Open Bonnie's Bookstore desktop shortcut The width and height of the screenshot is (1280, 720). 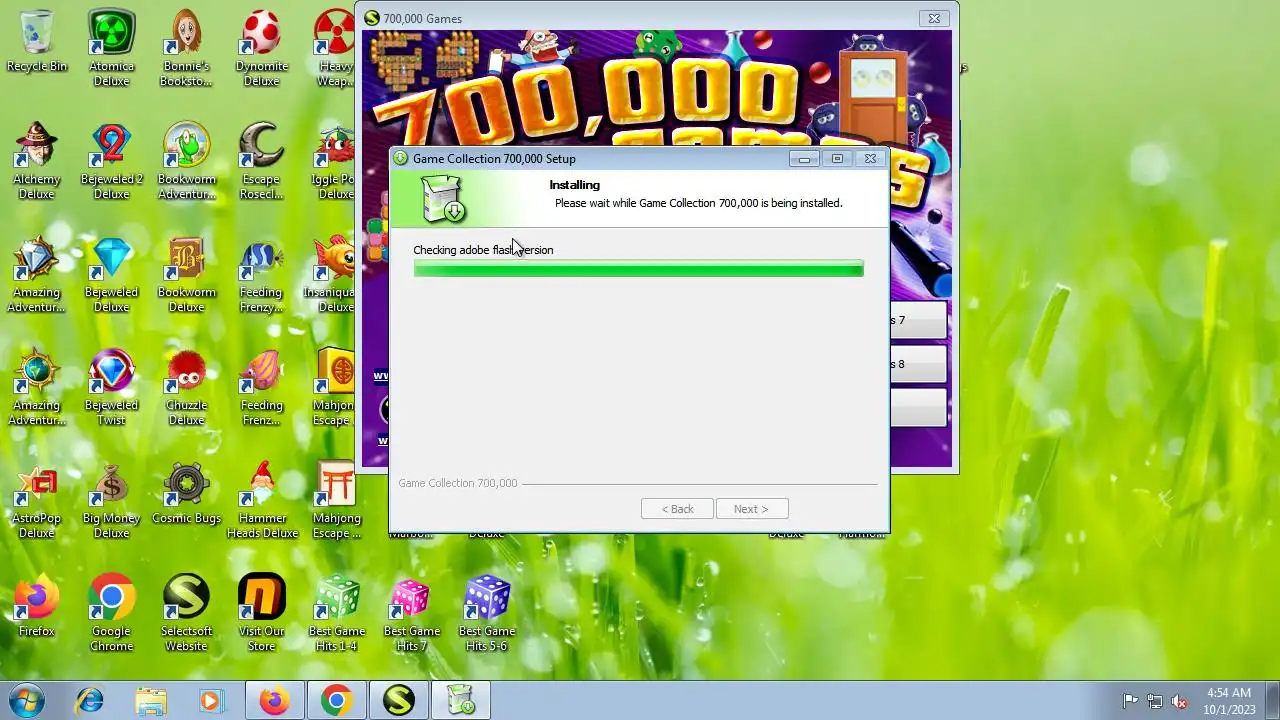pos(186,48)
